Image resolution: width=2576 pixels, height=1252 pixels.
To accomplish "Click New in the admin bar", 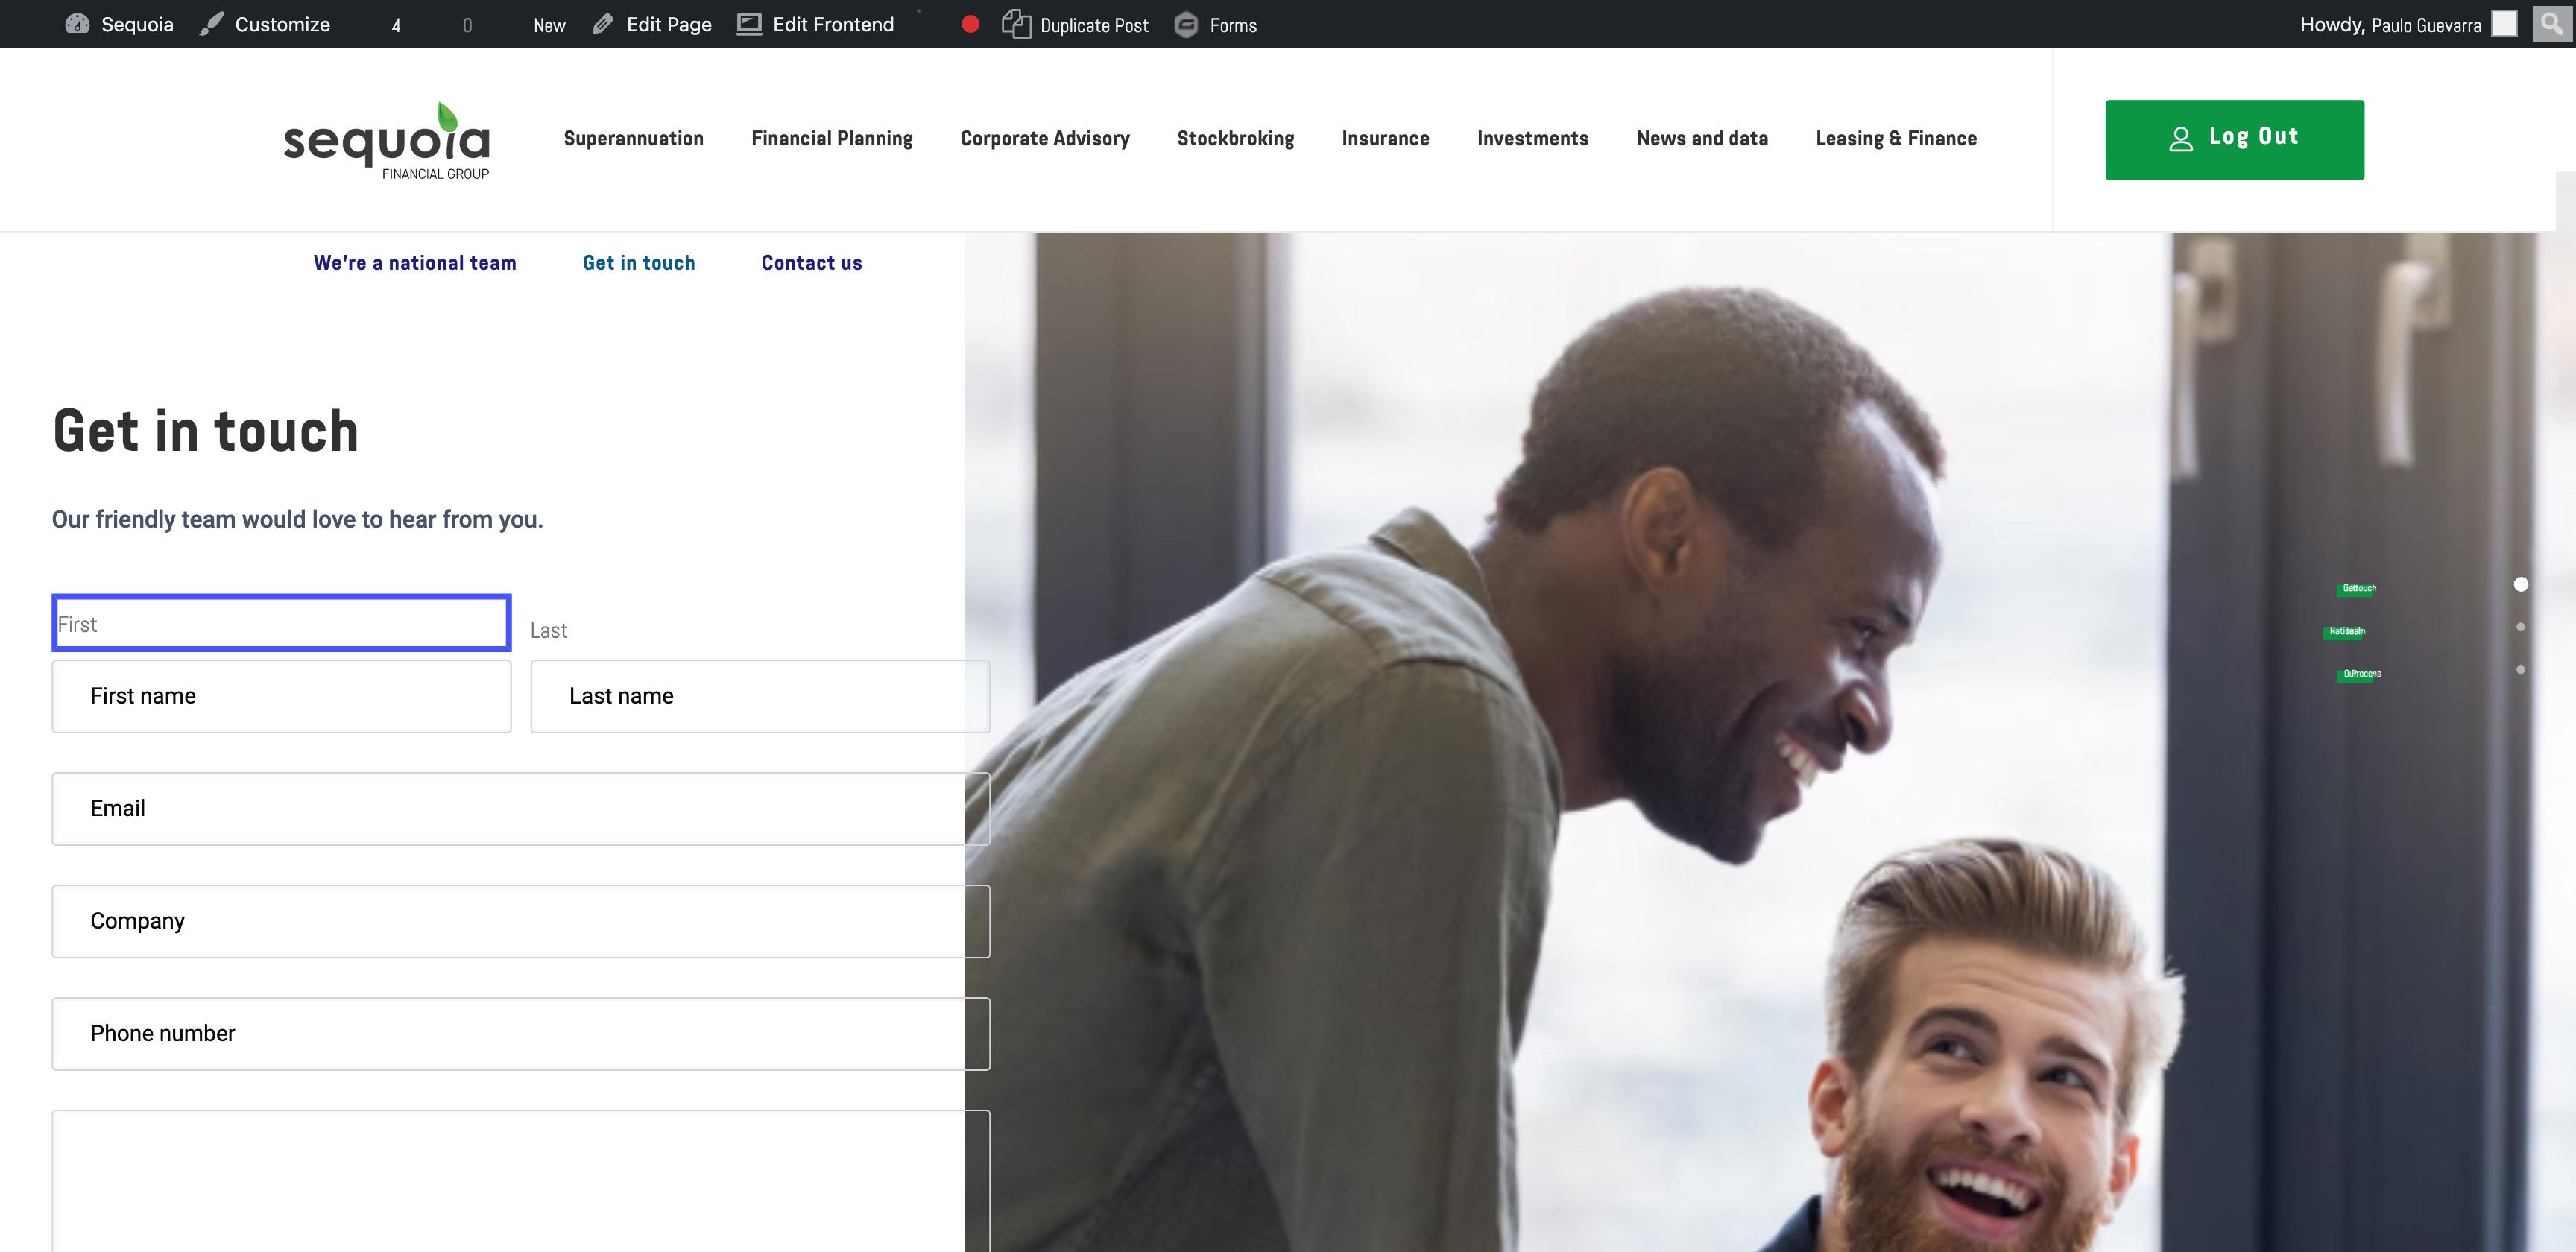I will tap(549, 25).
